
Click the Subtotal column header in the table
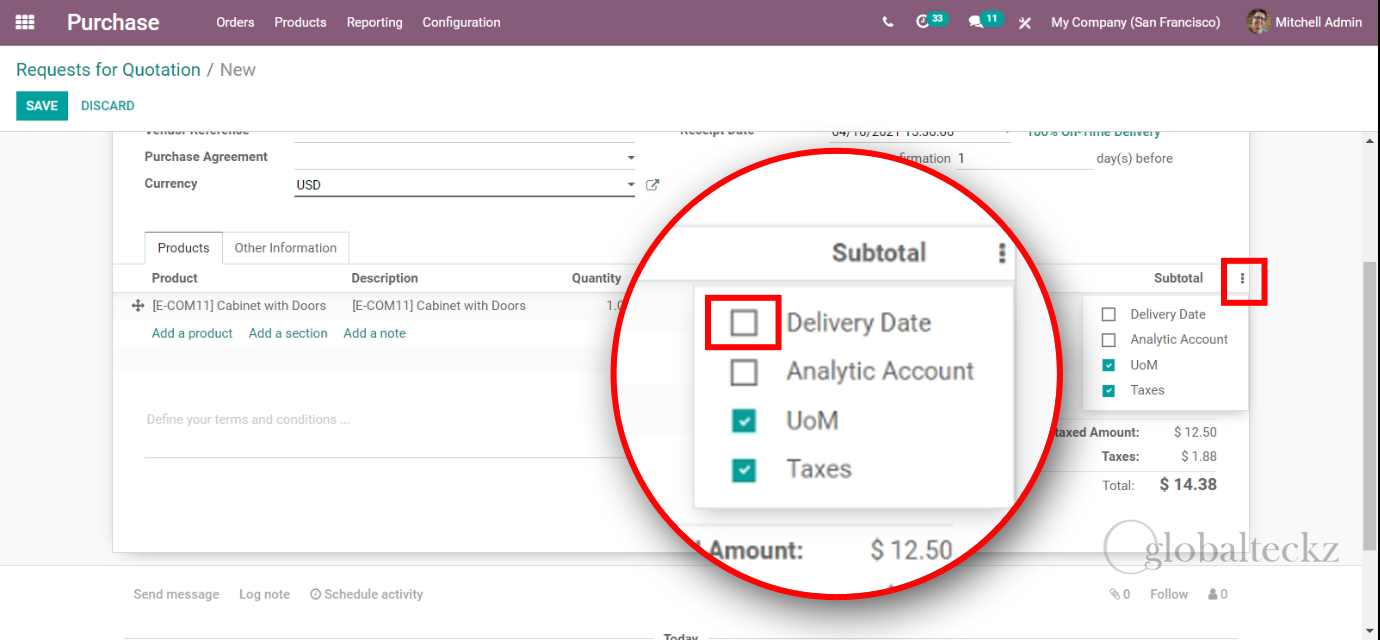(1178, 279)
